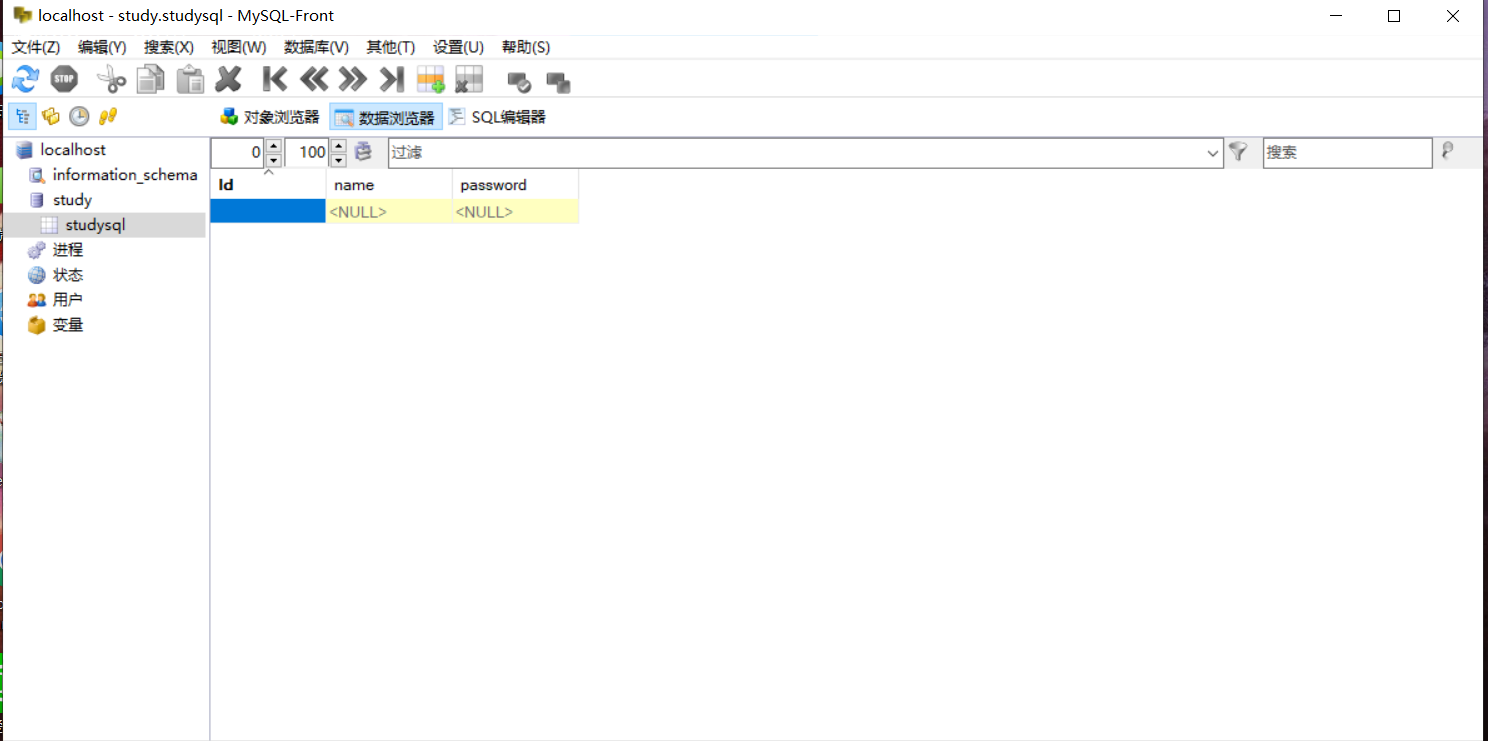Select information_schema database in tree
1488x741 pixels.
click(125, 174)
